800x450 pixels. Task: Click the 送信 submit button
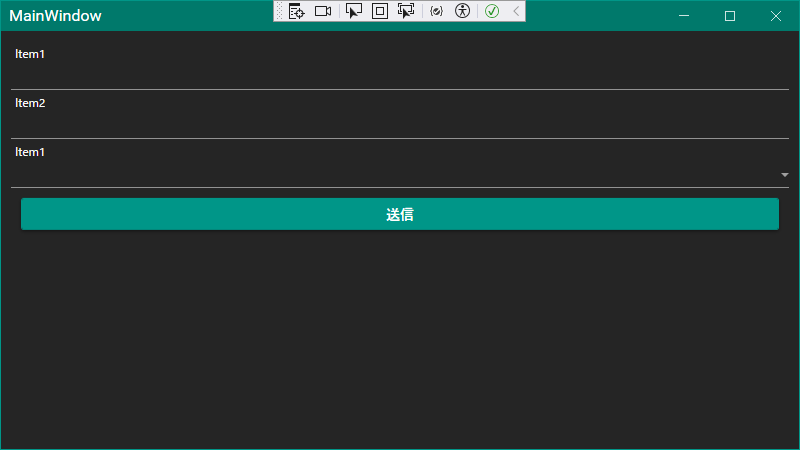[x=400, y=214]
